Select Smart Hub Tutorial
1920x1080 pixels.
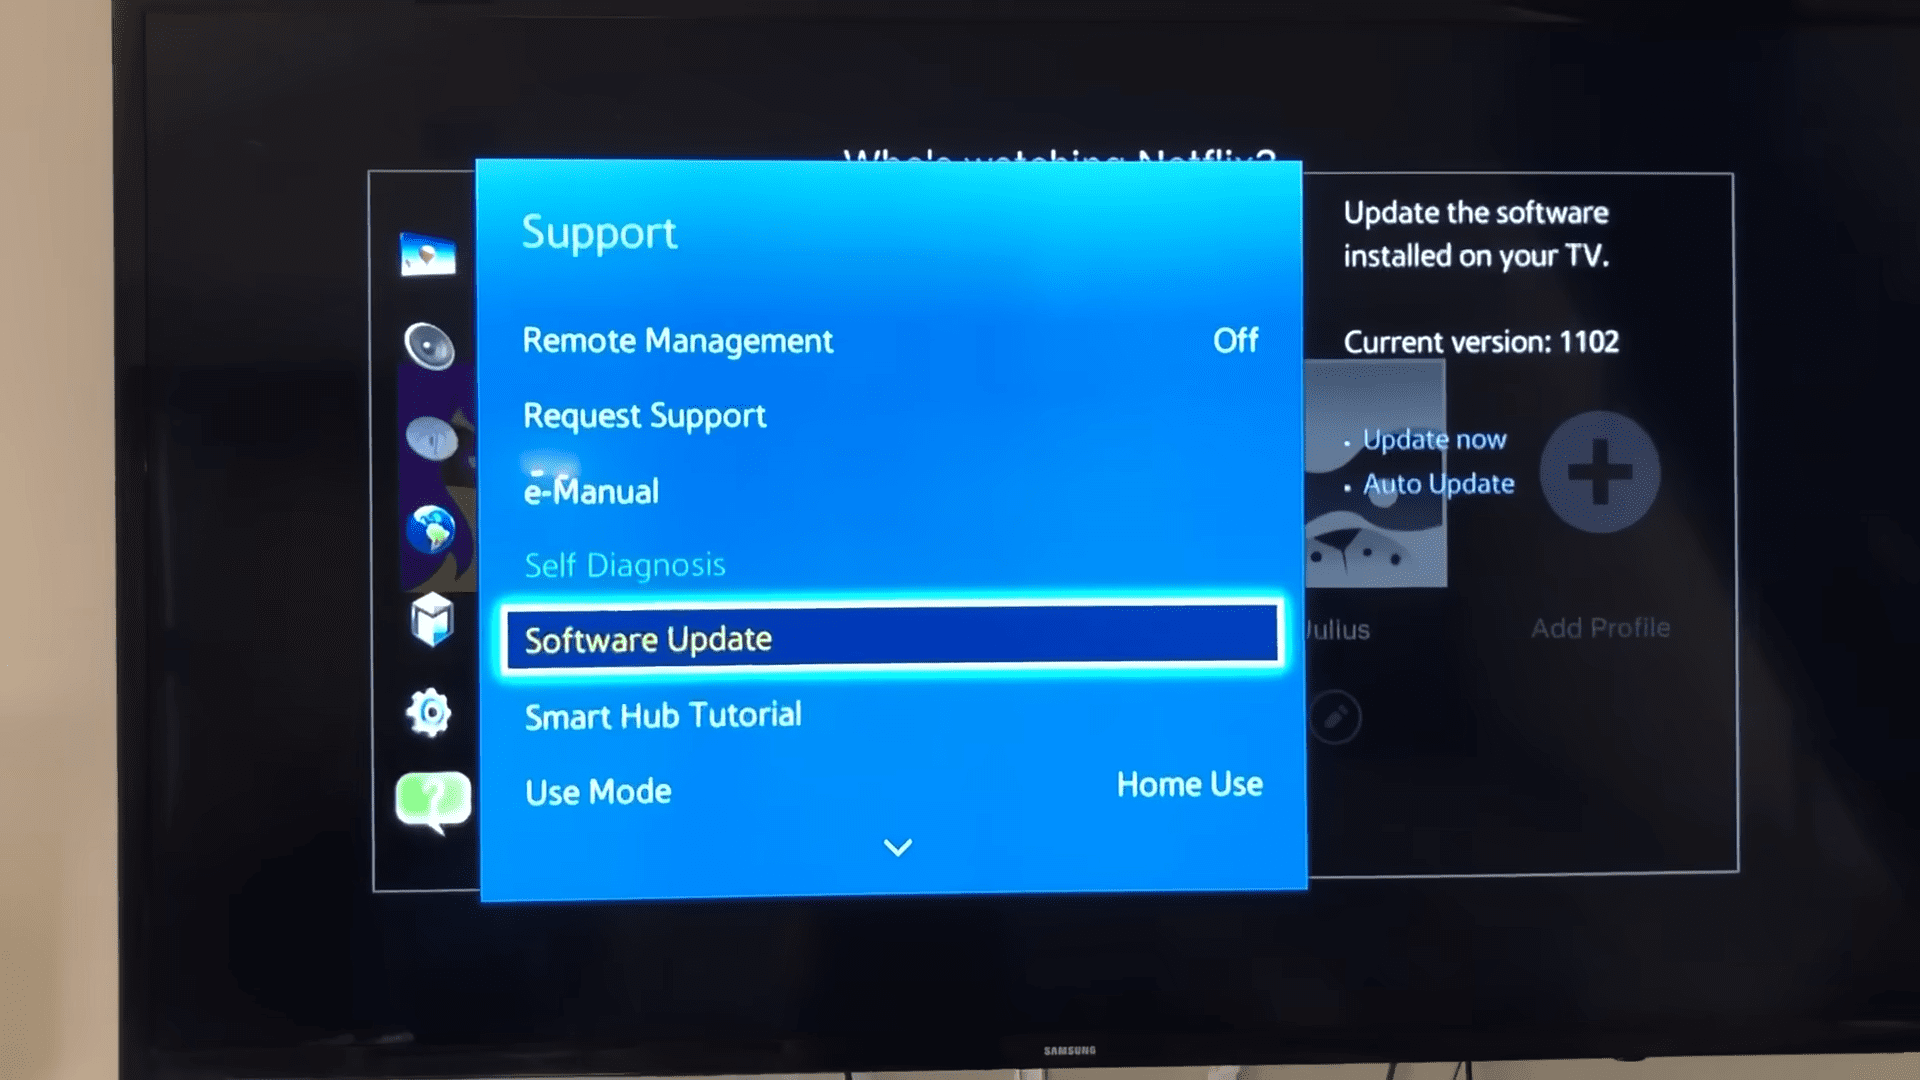tap(662, 712)
